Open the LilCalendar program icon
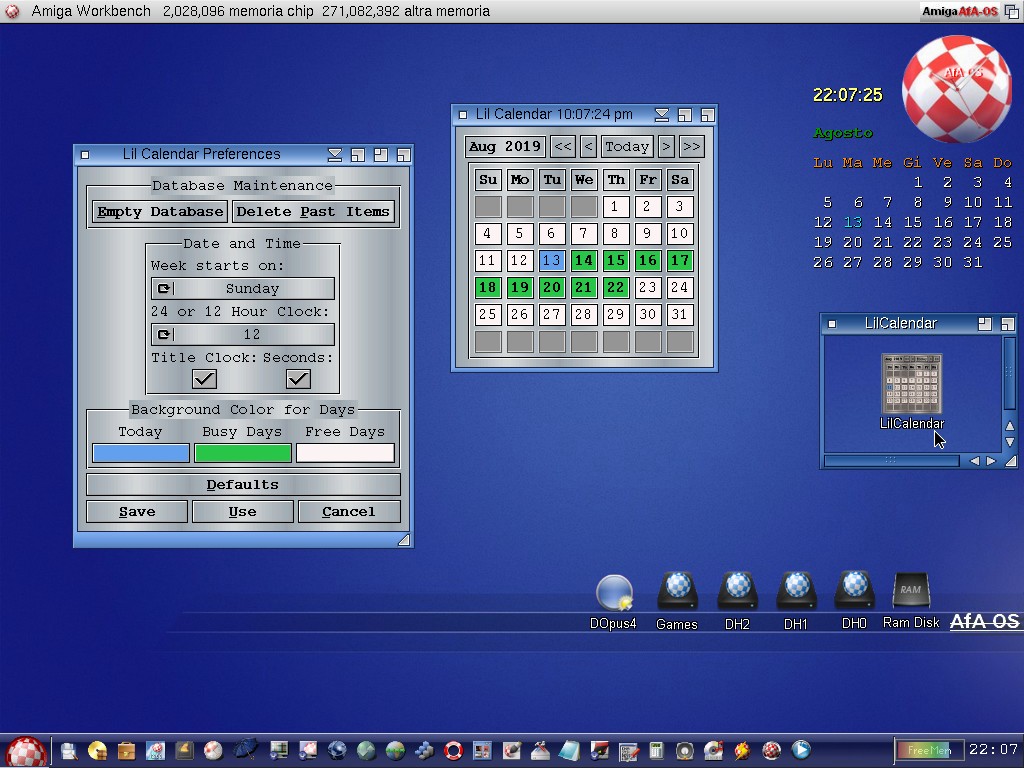 (x=911, y=385)
